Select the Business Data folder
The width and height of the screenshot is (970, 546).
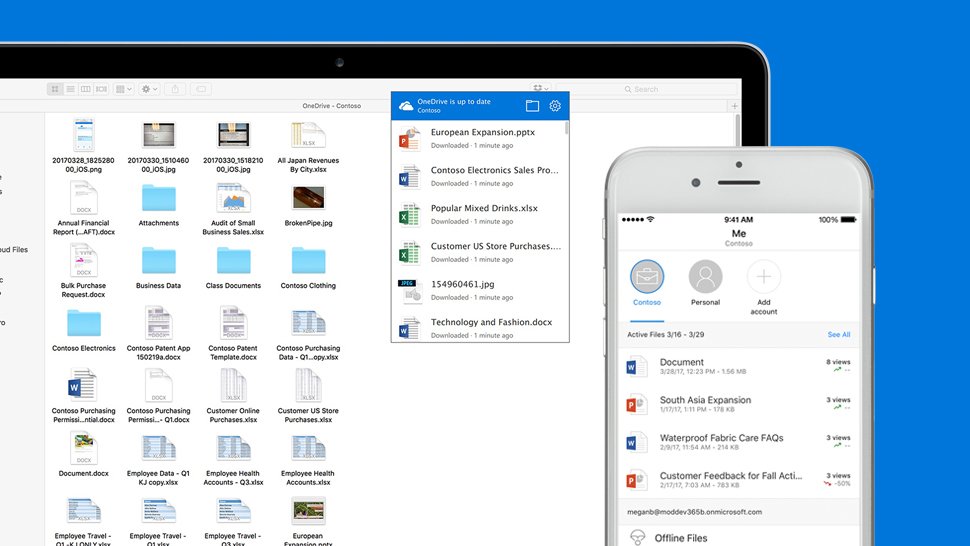point(158,268)
